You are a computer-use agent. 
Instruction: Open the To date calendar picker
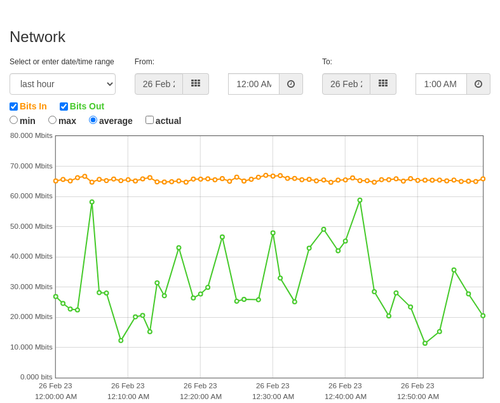(x=383, y=84)
